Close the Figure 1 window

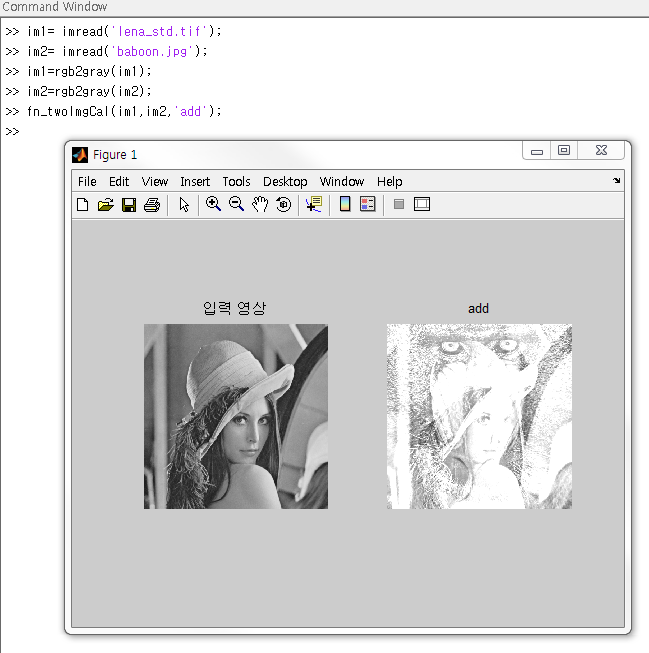(601, 150)
